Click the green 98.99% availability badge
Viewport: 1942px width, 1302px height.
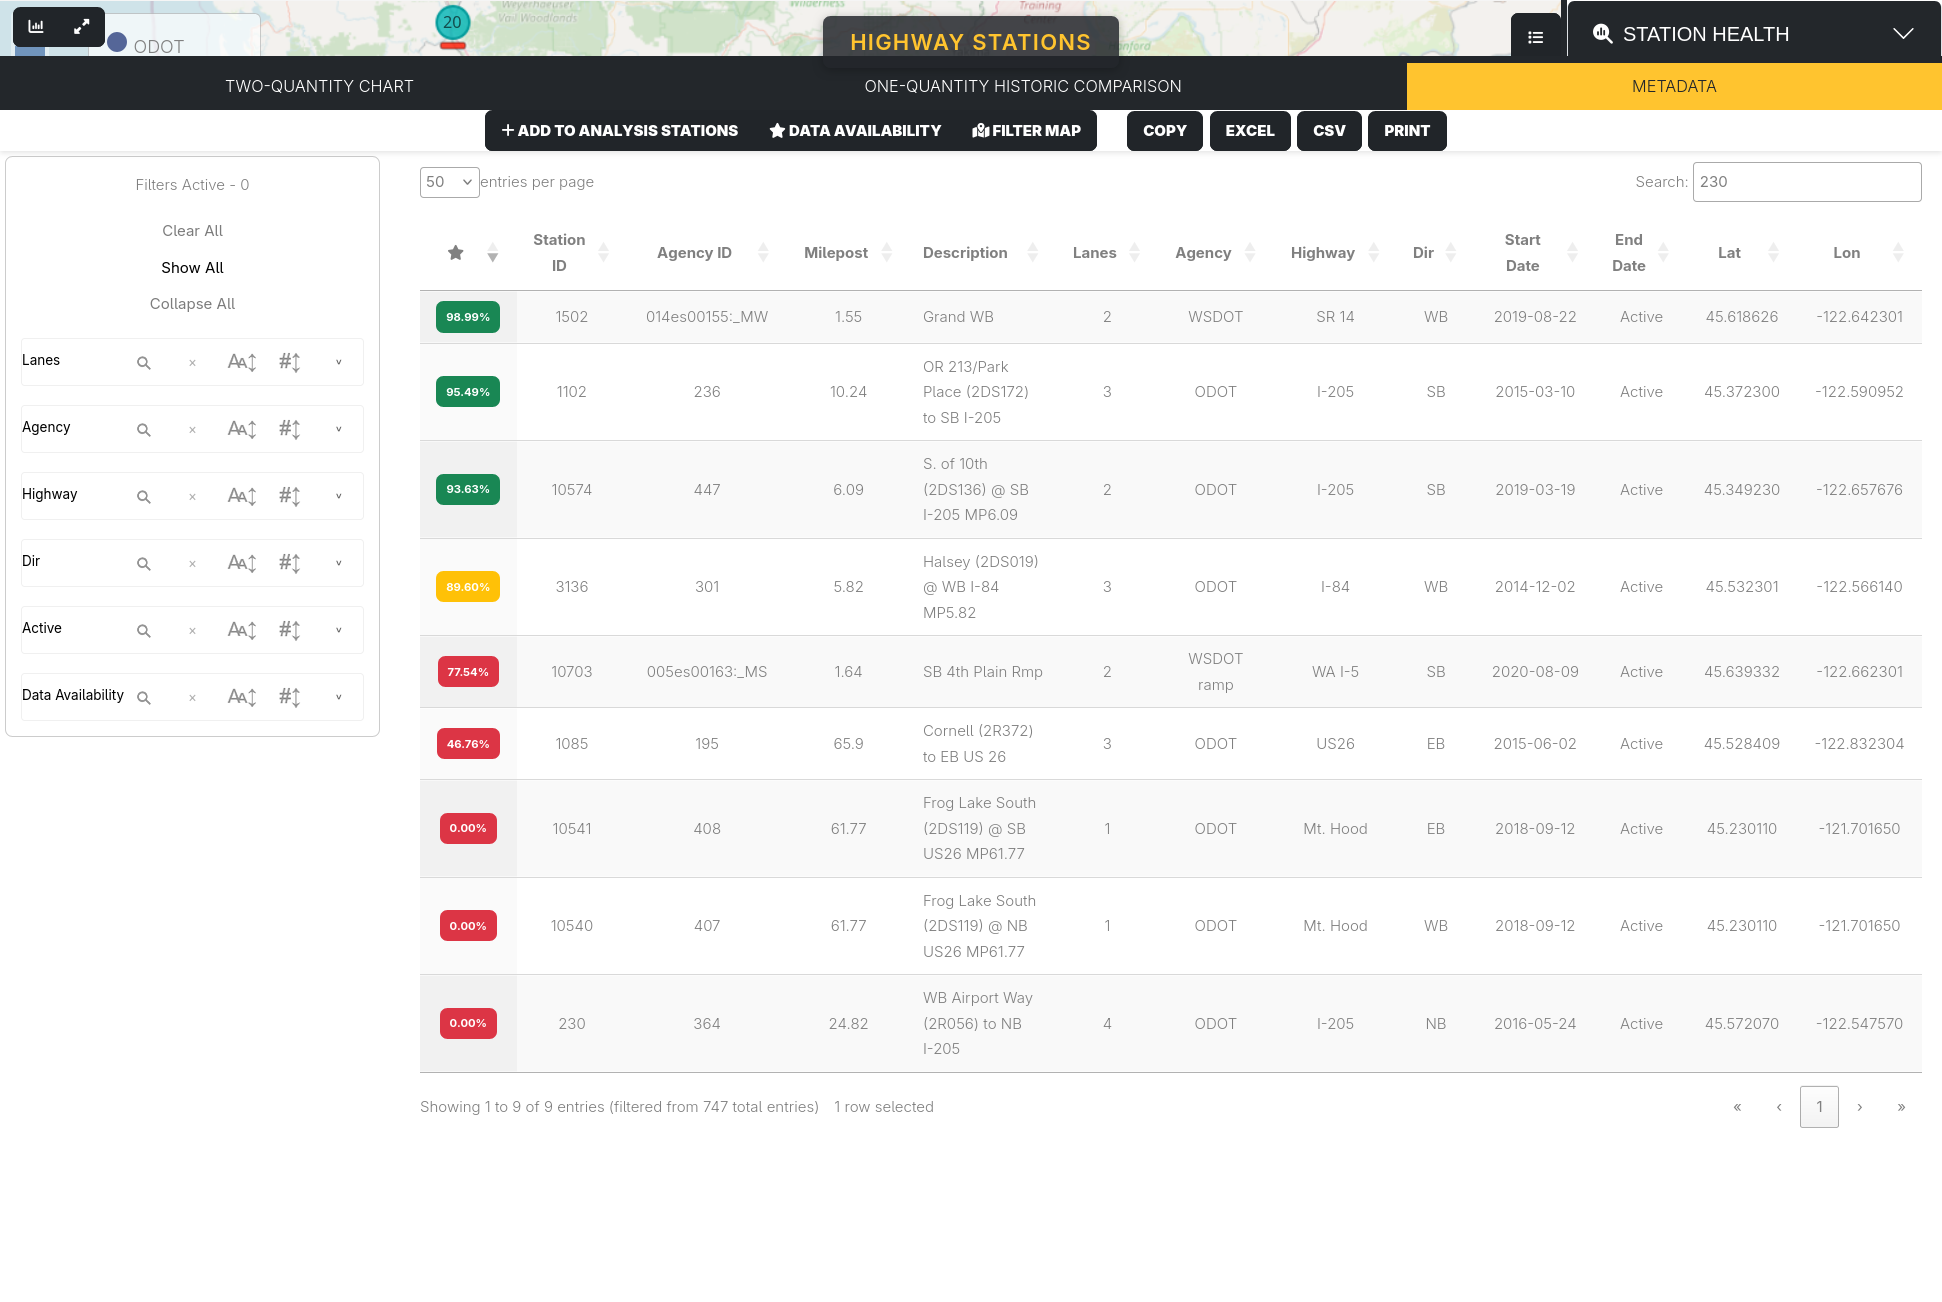[x=468, y=317]
